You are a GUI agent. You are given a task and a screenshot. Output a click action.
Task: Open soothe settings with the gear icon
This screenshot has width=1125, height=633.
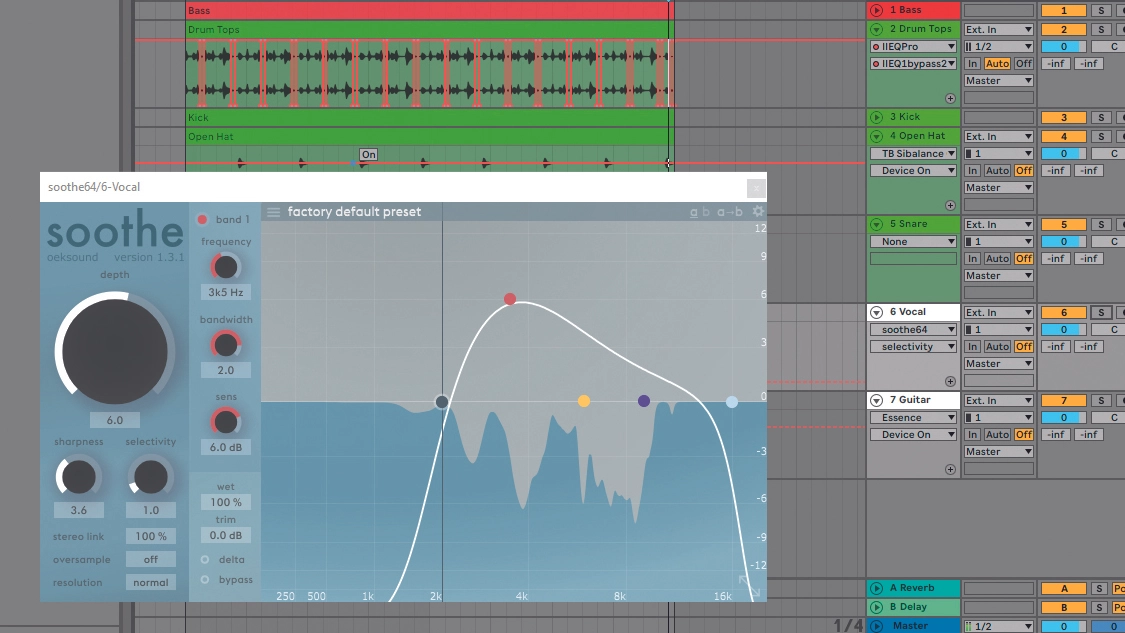pyautogui.click(x=758, y=212)
